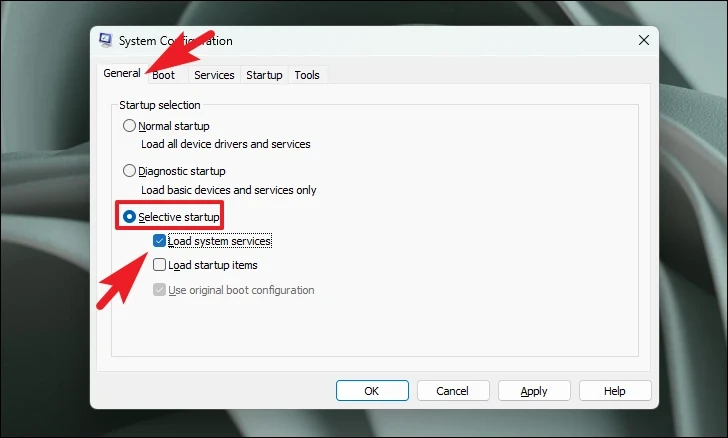Go to the Tools tab
Viewport: 728px width, 438px height.
pyautogui.click(x=307, y=75)
